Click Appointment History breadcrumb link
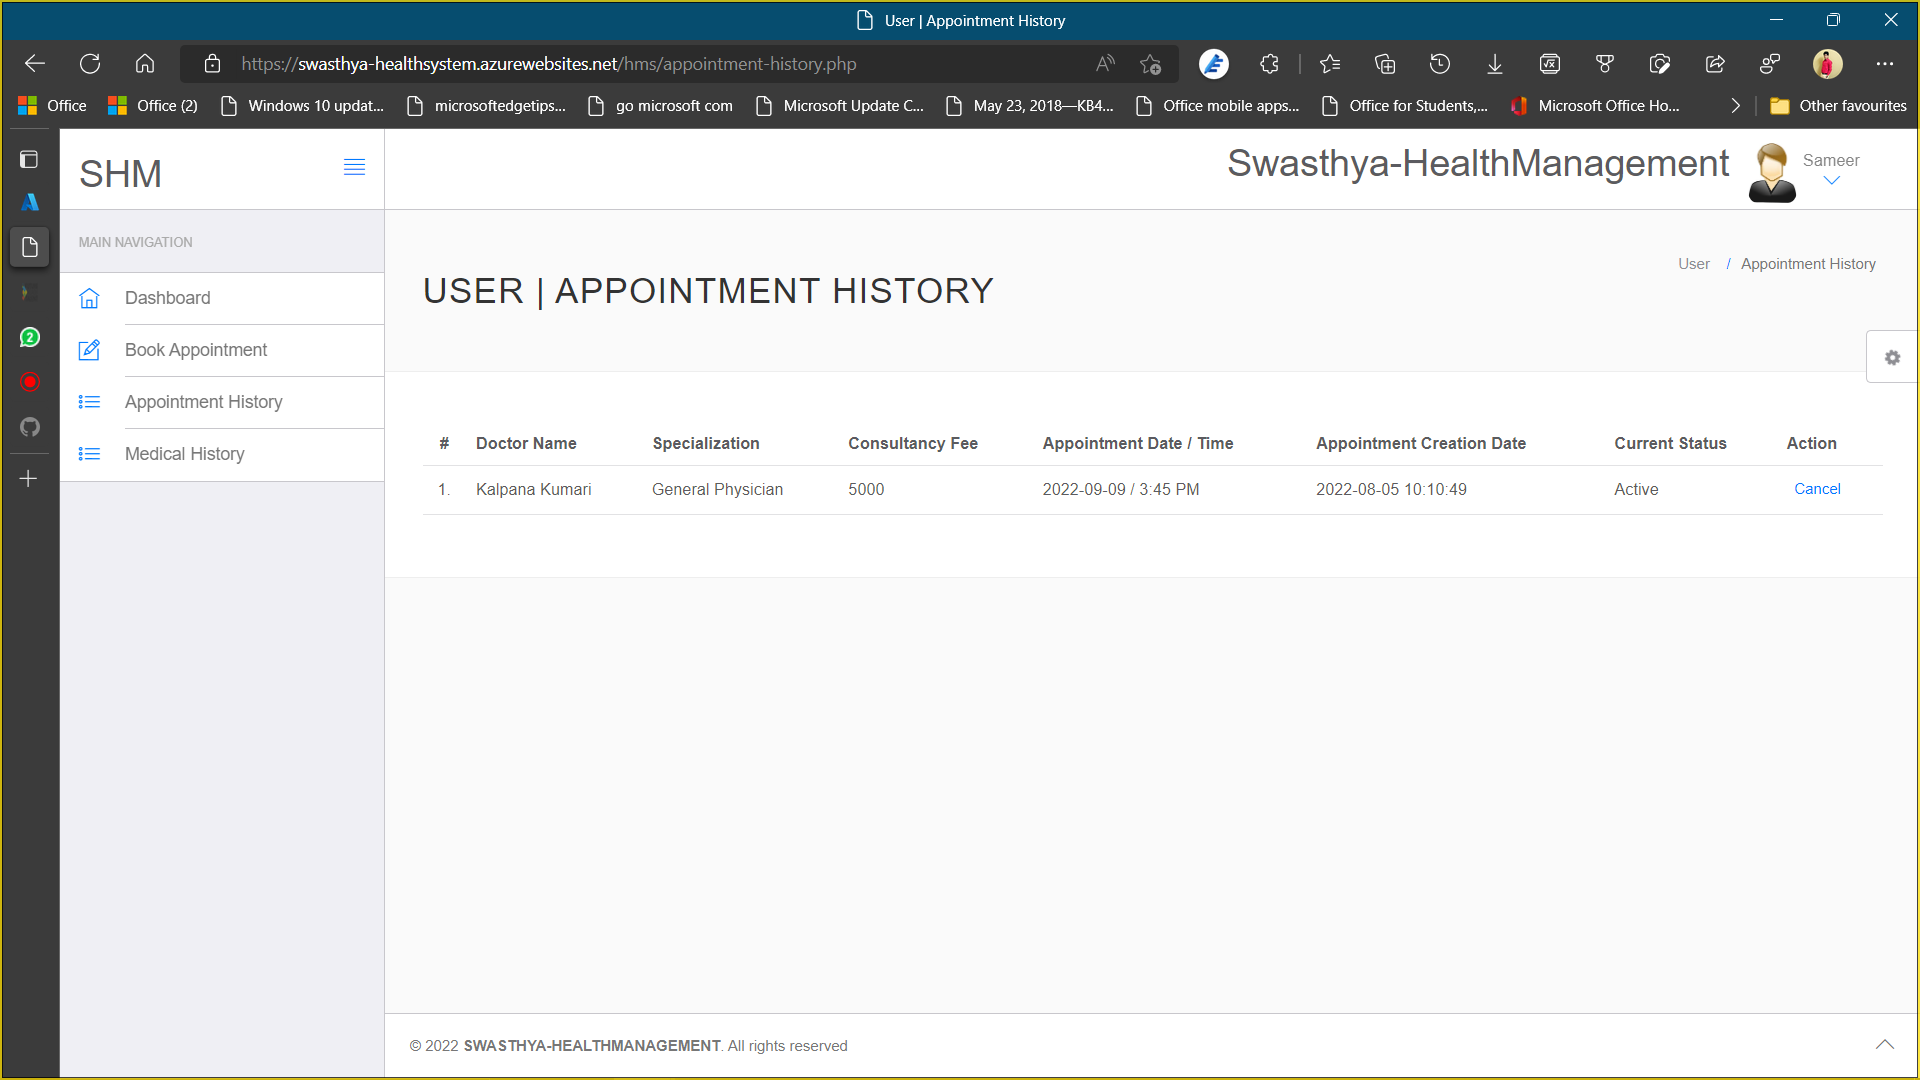The image size is (1920, 1080). [x=1808, y=264]
